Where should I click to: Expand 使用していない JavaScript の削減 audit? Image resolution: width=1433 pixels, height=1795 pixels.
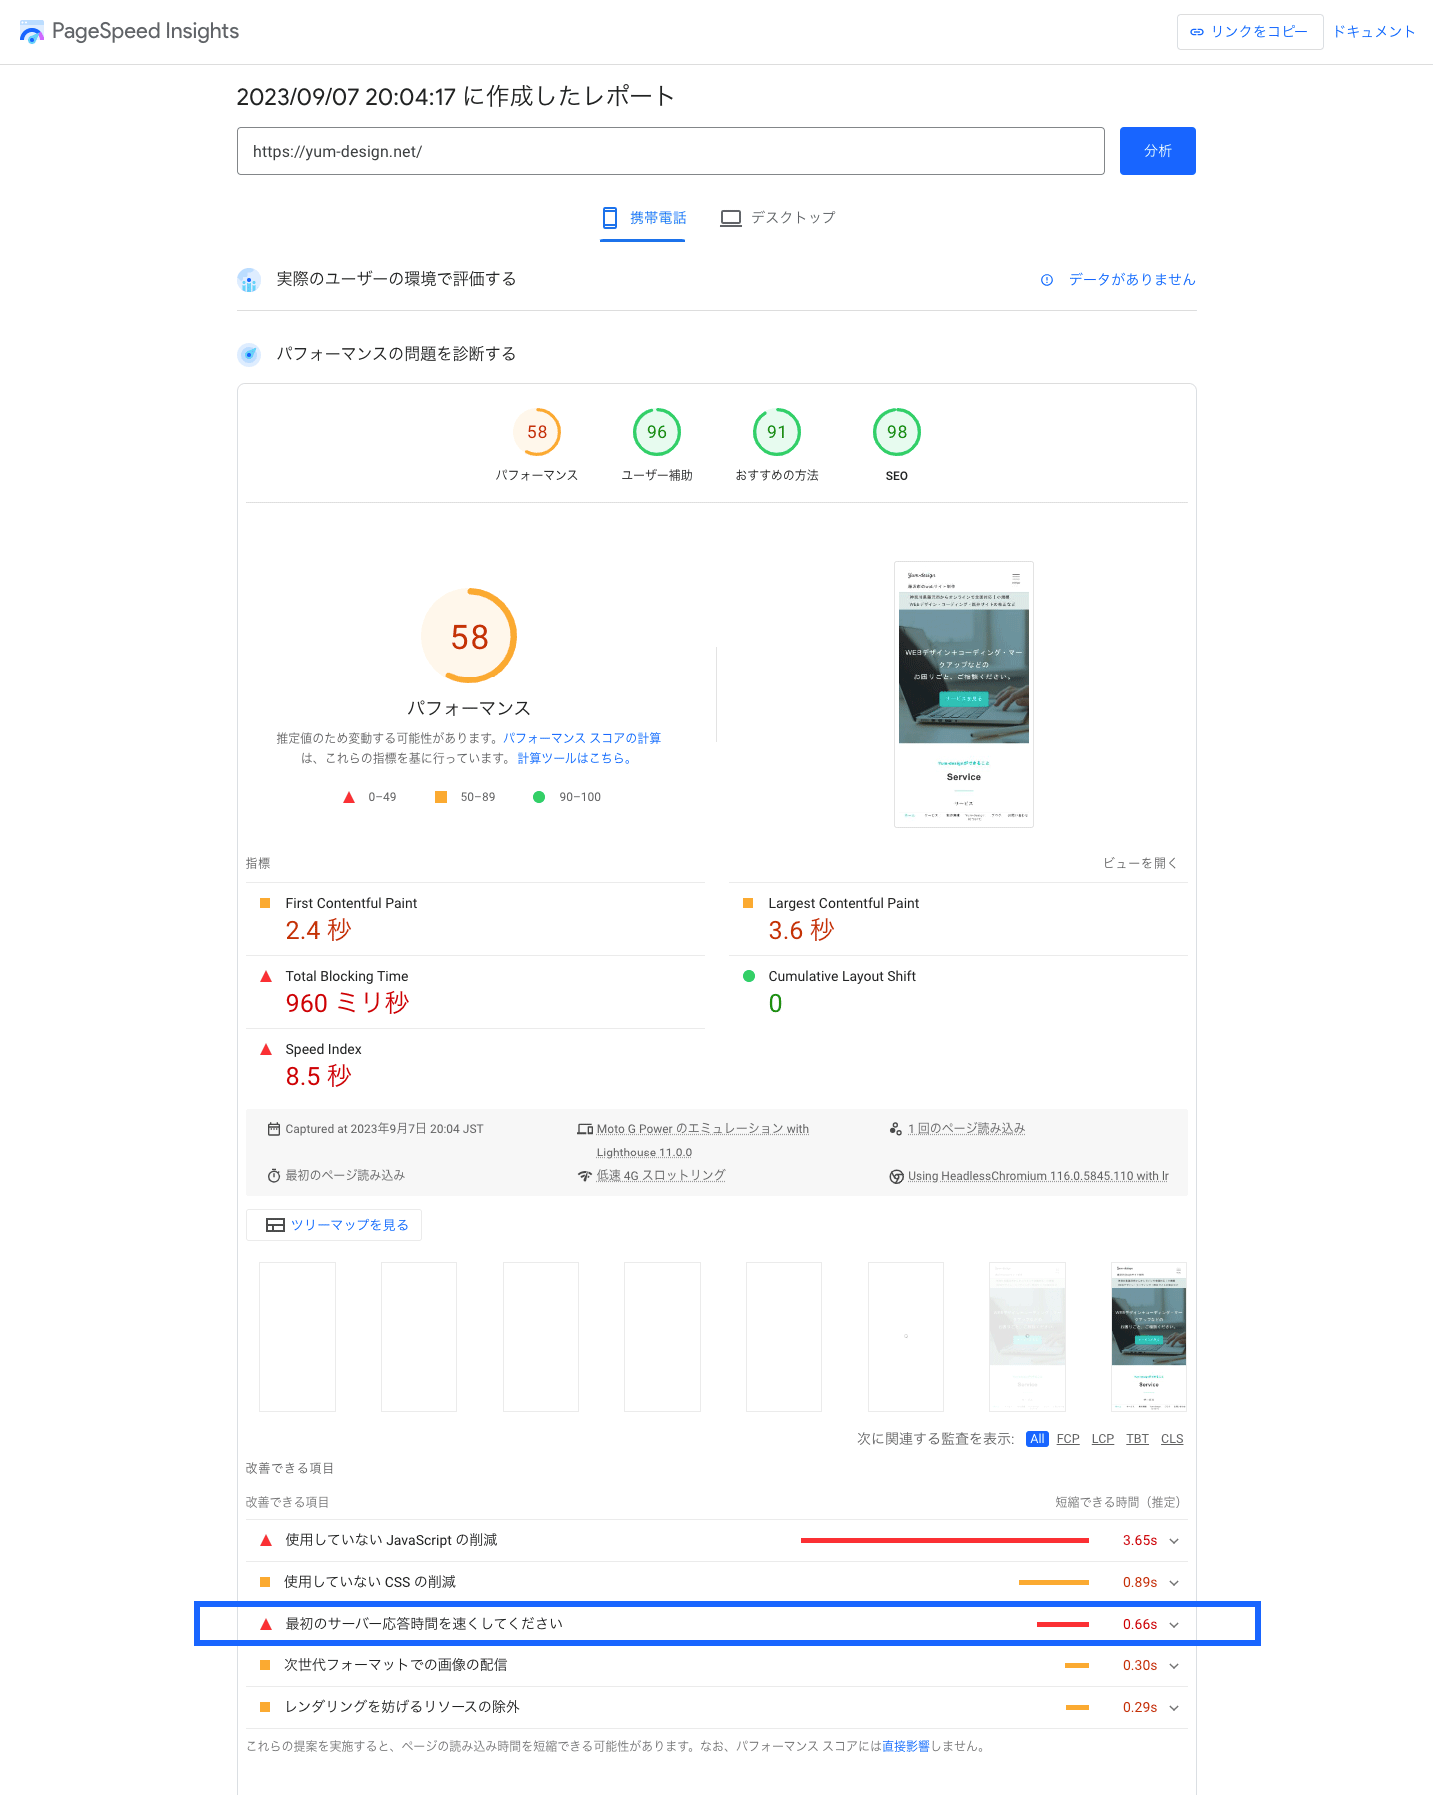tap(1174, 1541)
